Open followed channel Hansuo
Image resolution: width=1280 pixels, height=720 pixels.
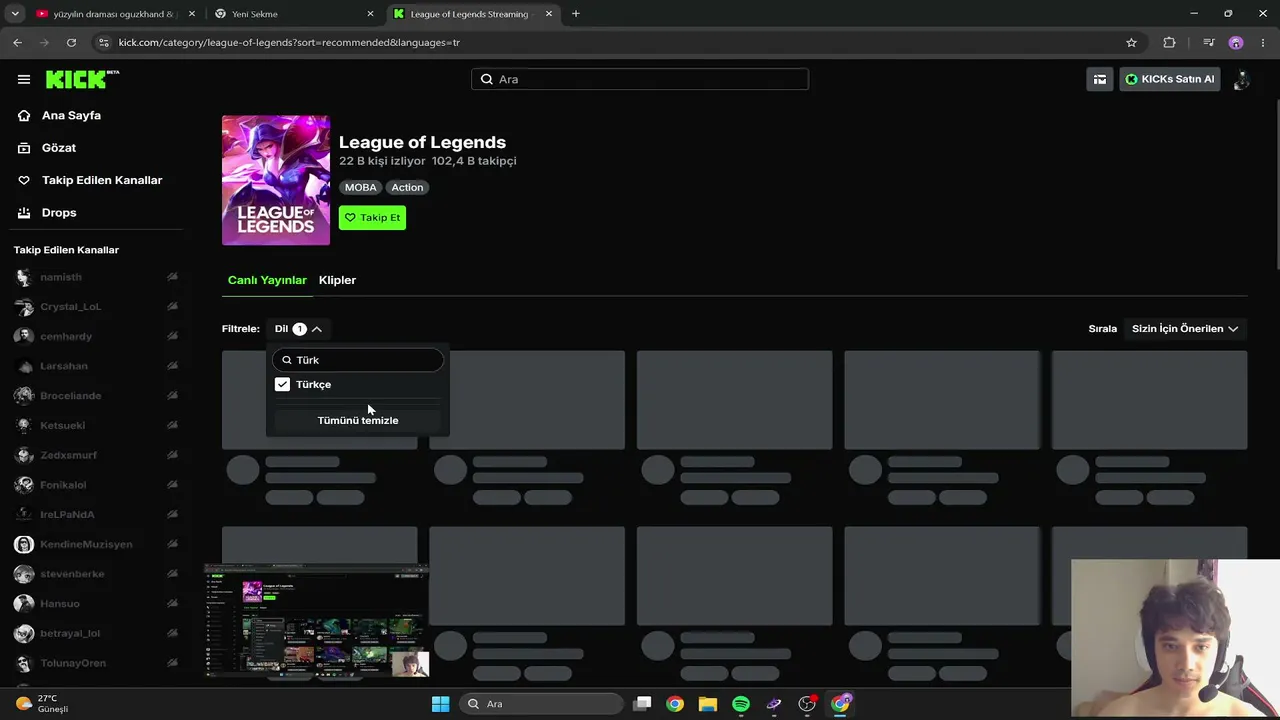pyautogui.click(x=60, y=604)
